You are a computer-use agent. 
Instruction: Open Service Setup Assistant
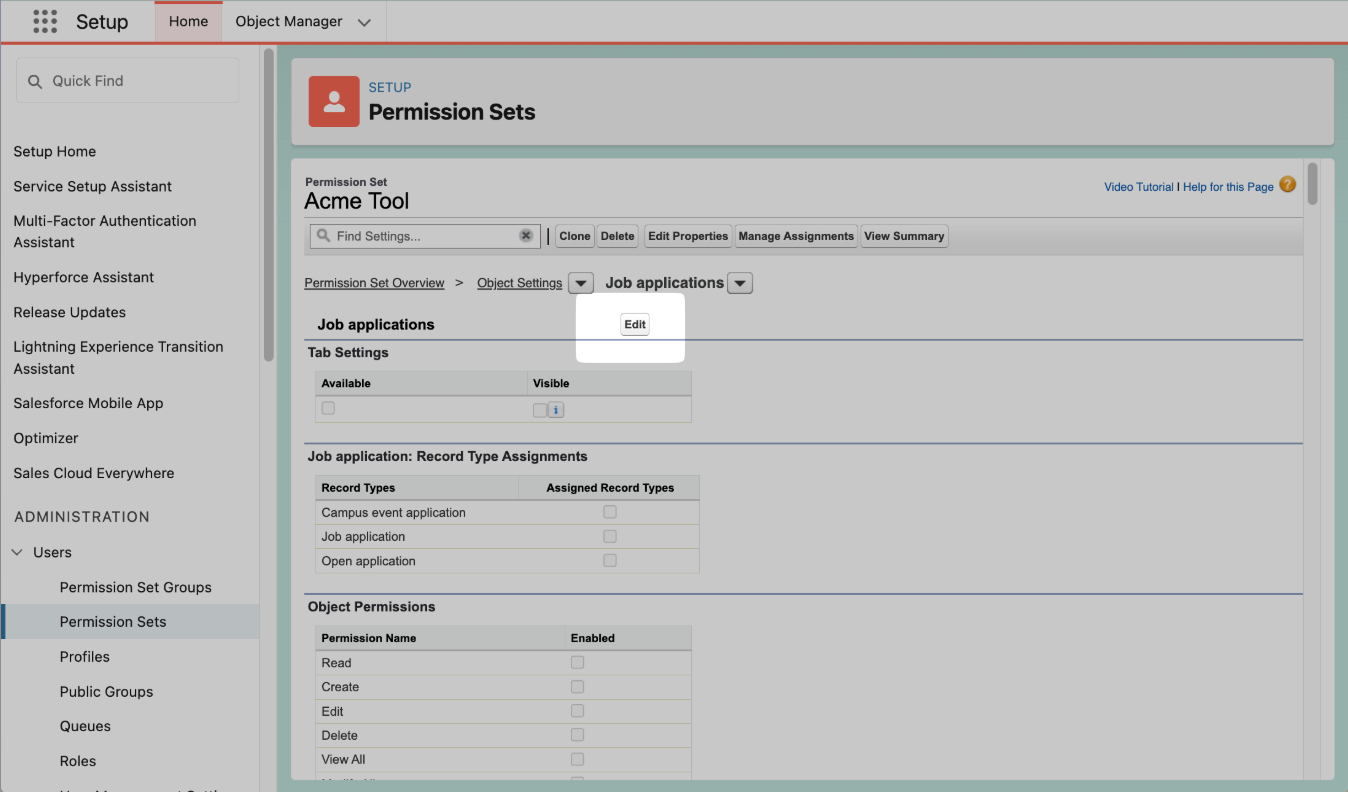click(x=93, y=187)
